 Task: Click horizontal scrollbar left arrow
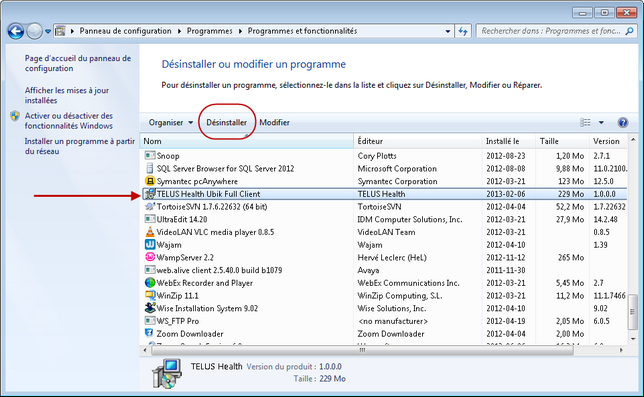pos(145,350)
